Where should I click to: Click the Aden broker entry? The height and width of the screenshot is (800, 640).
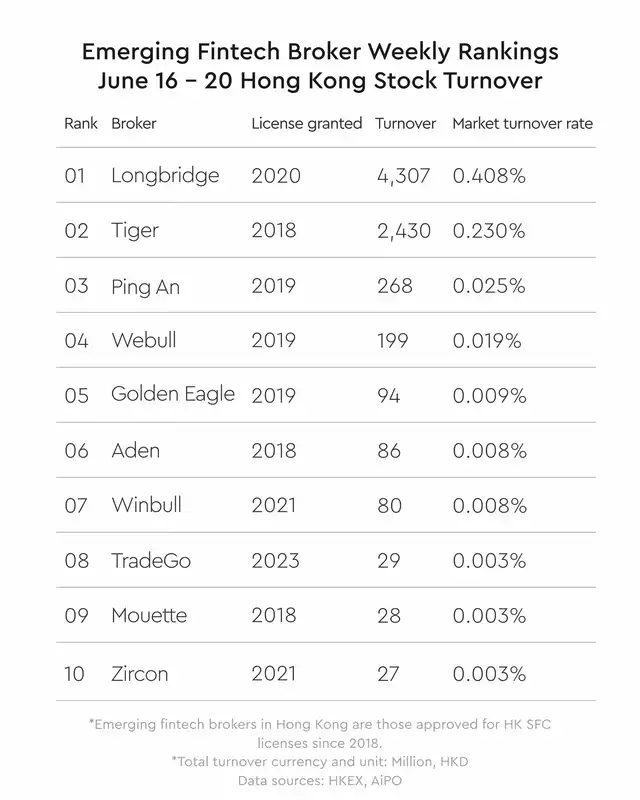[x=136, y=451]
